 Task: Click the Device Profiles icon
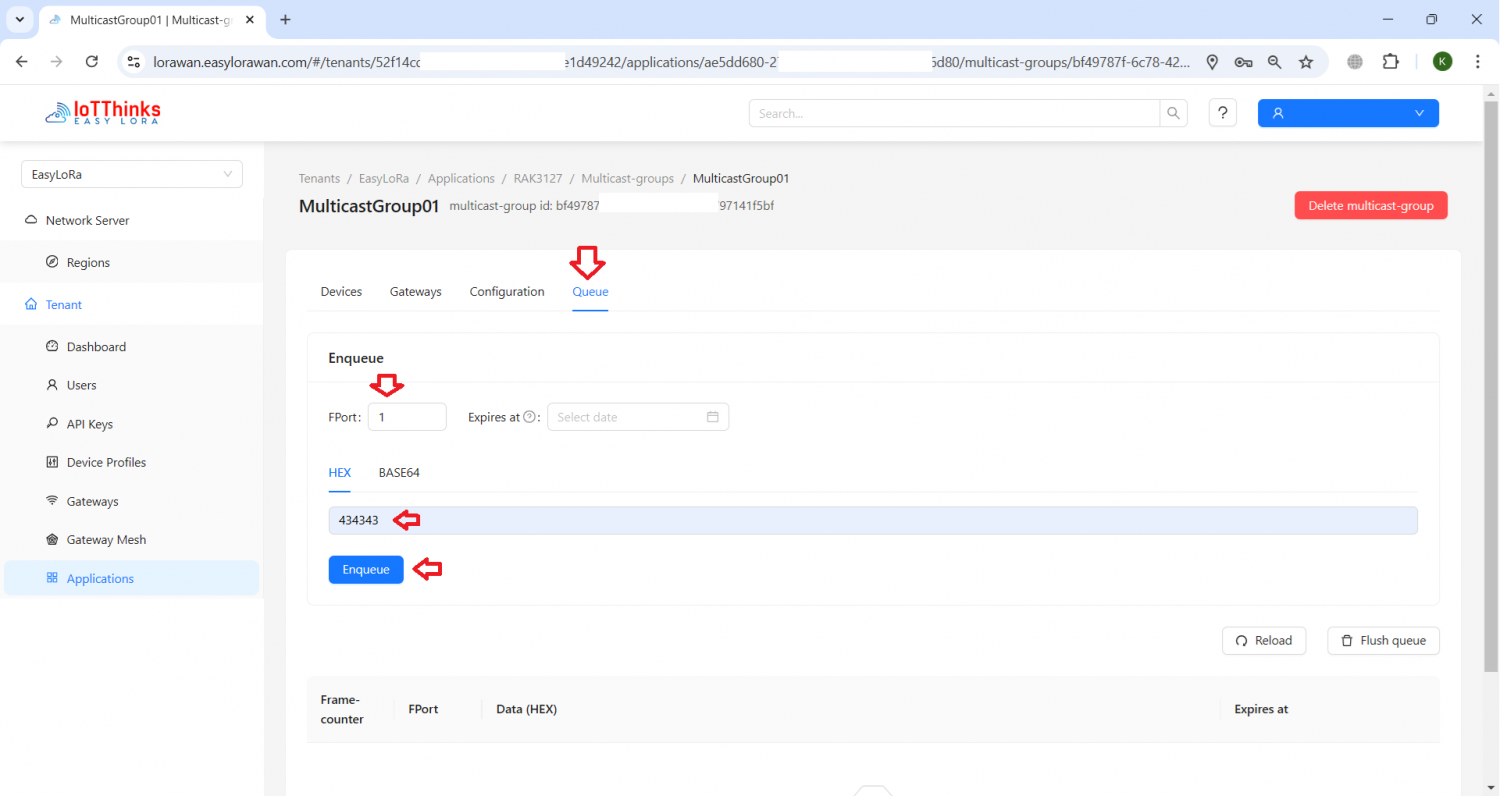[51, 462]
